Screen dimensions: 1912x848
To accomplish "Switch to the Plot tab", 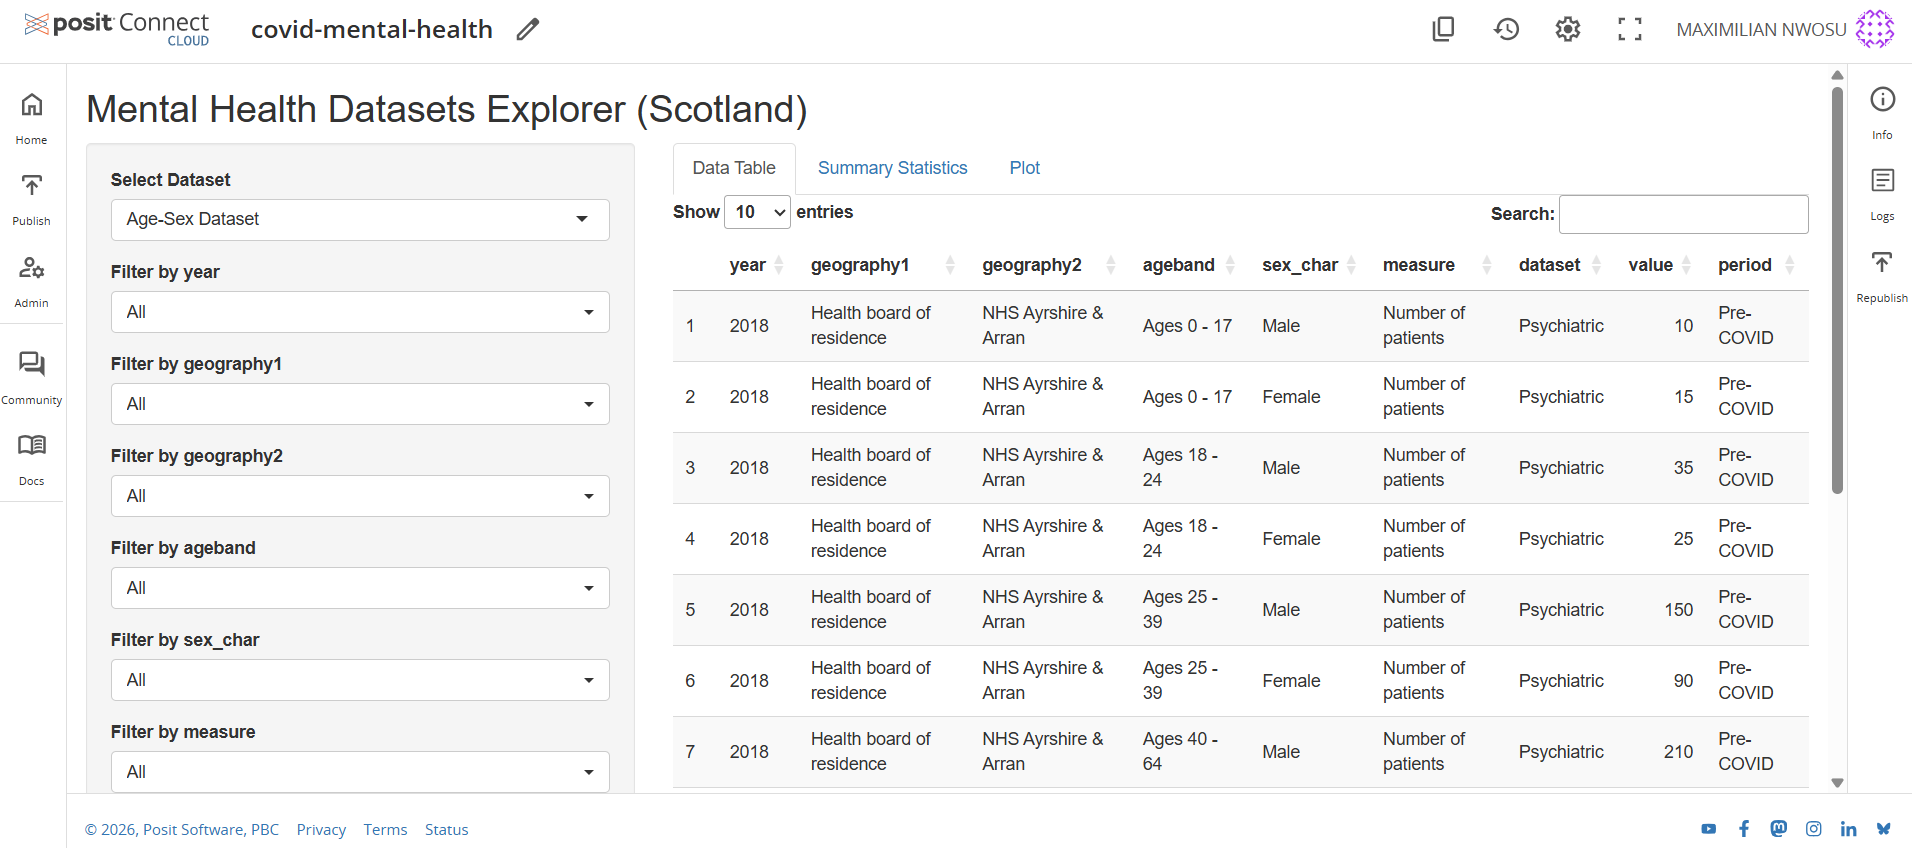I will (x=1024, y=168).
